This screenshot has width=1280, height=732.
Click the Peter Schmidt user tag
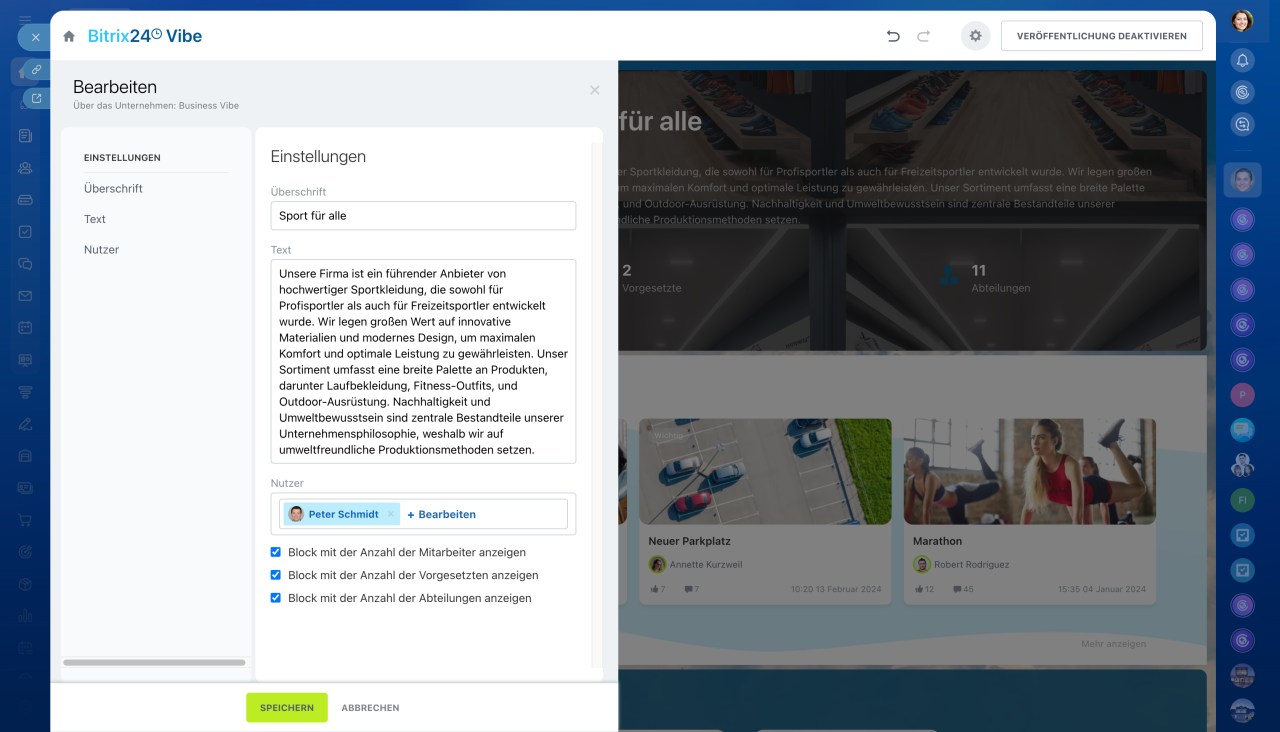(341, 514)
